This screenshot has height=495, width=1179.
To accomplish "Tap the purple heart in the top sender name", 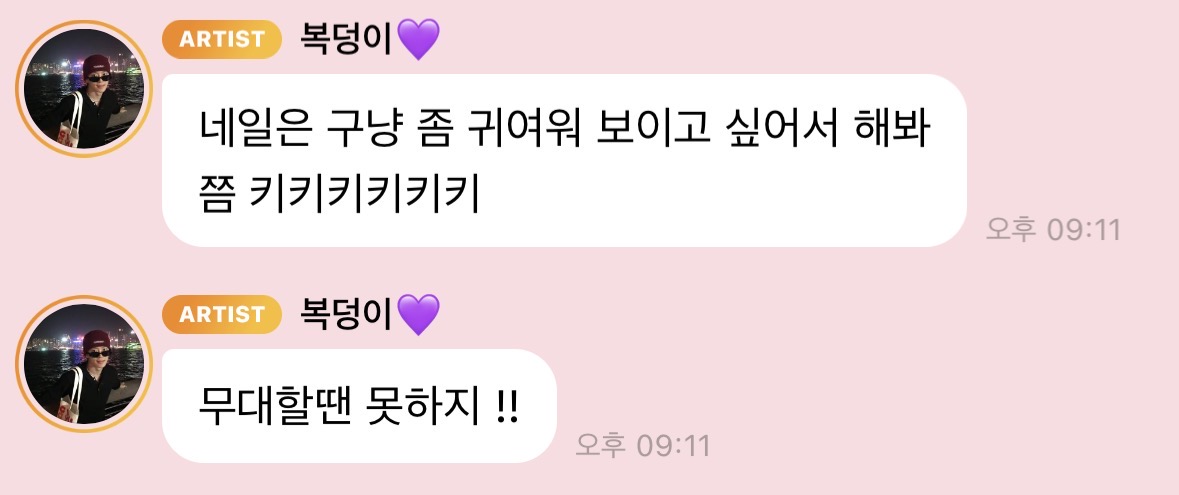I will 418,40.
